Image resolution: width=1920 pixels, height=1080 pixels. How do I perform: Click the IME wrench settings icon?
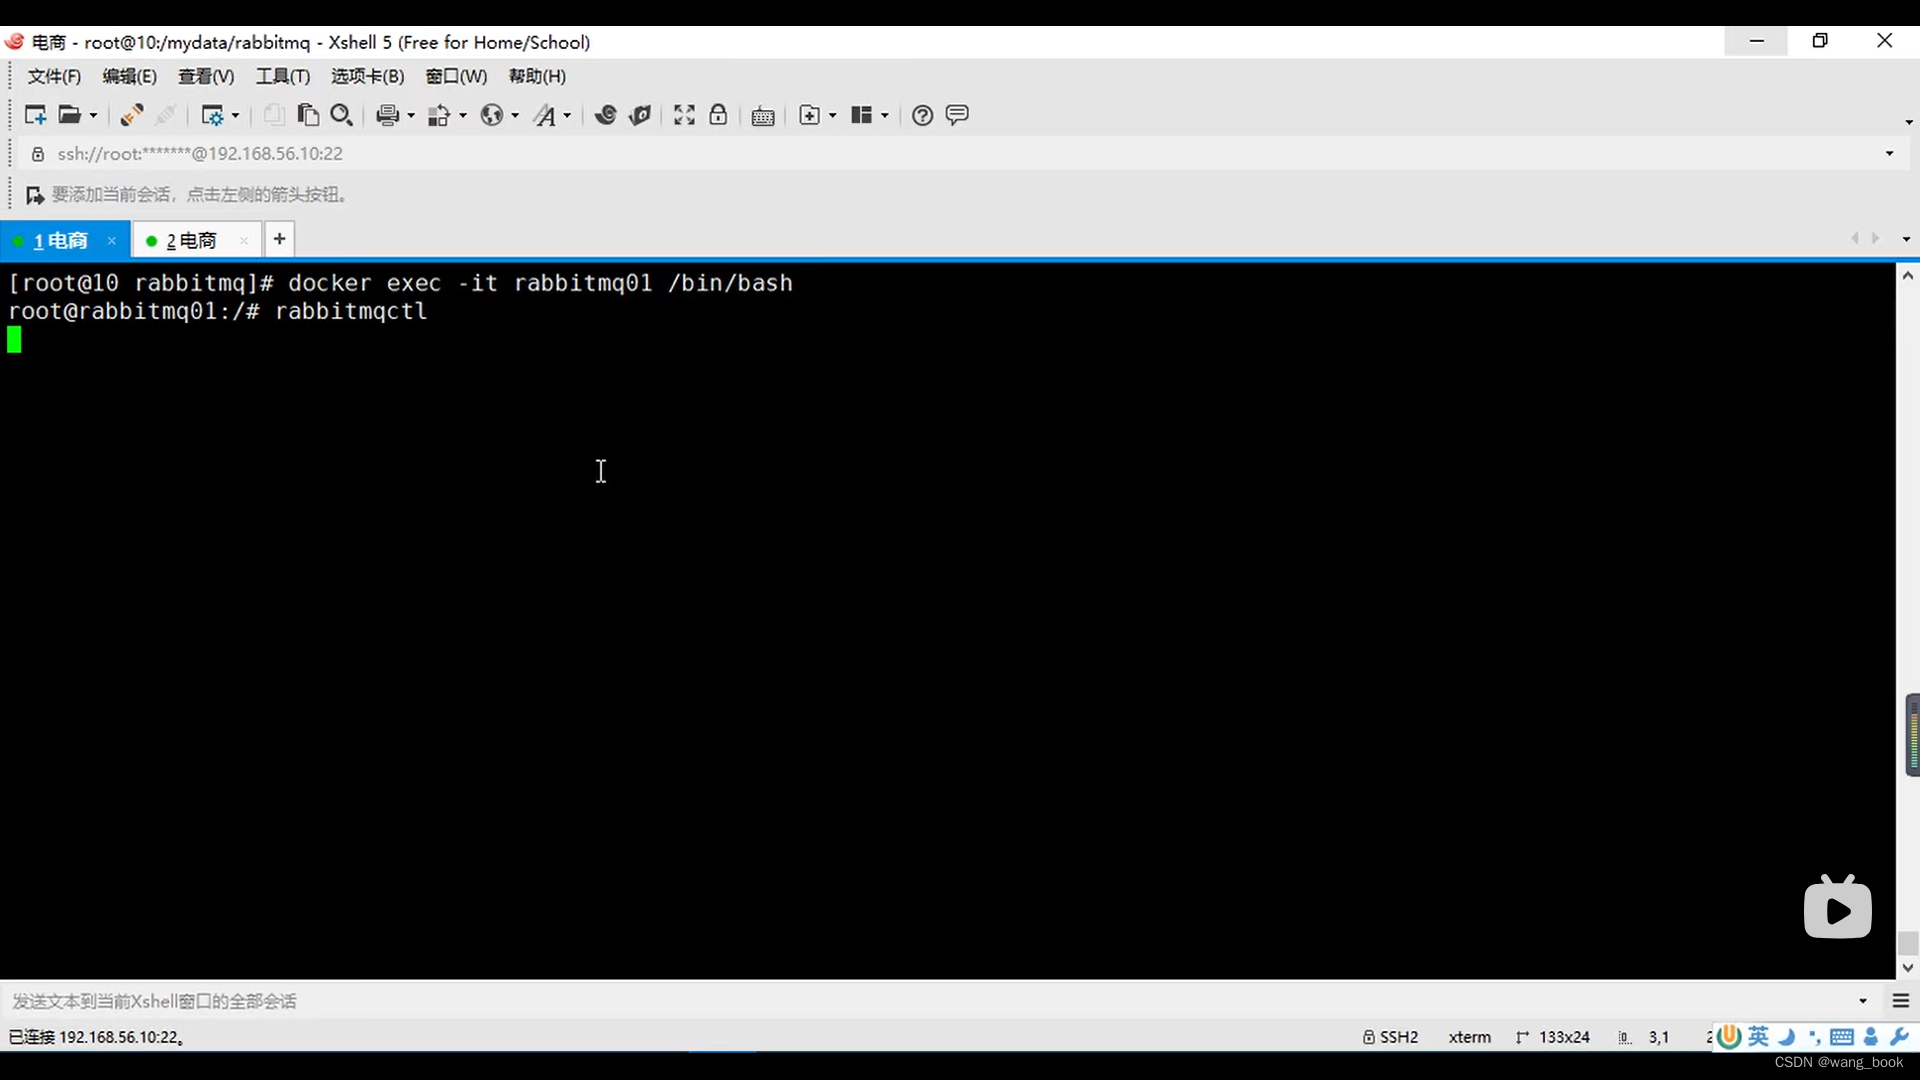coord(1899,1037)
